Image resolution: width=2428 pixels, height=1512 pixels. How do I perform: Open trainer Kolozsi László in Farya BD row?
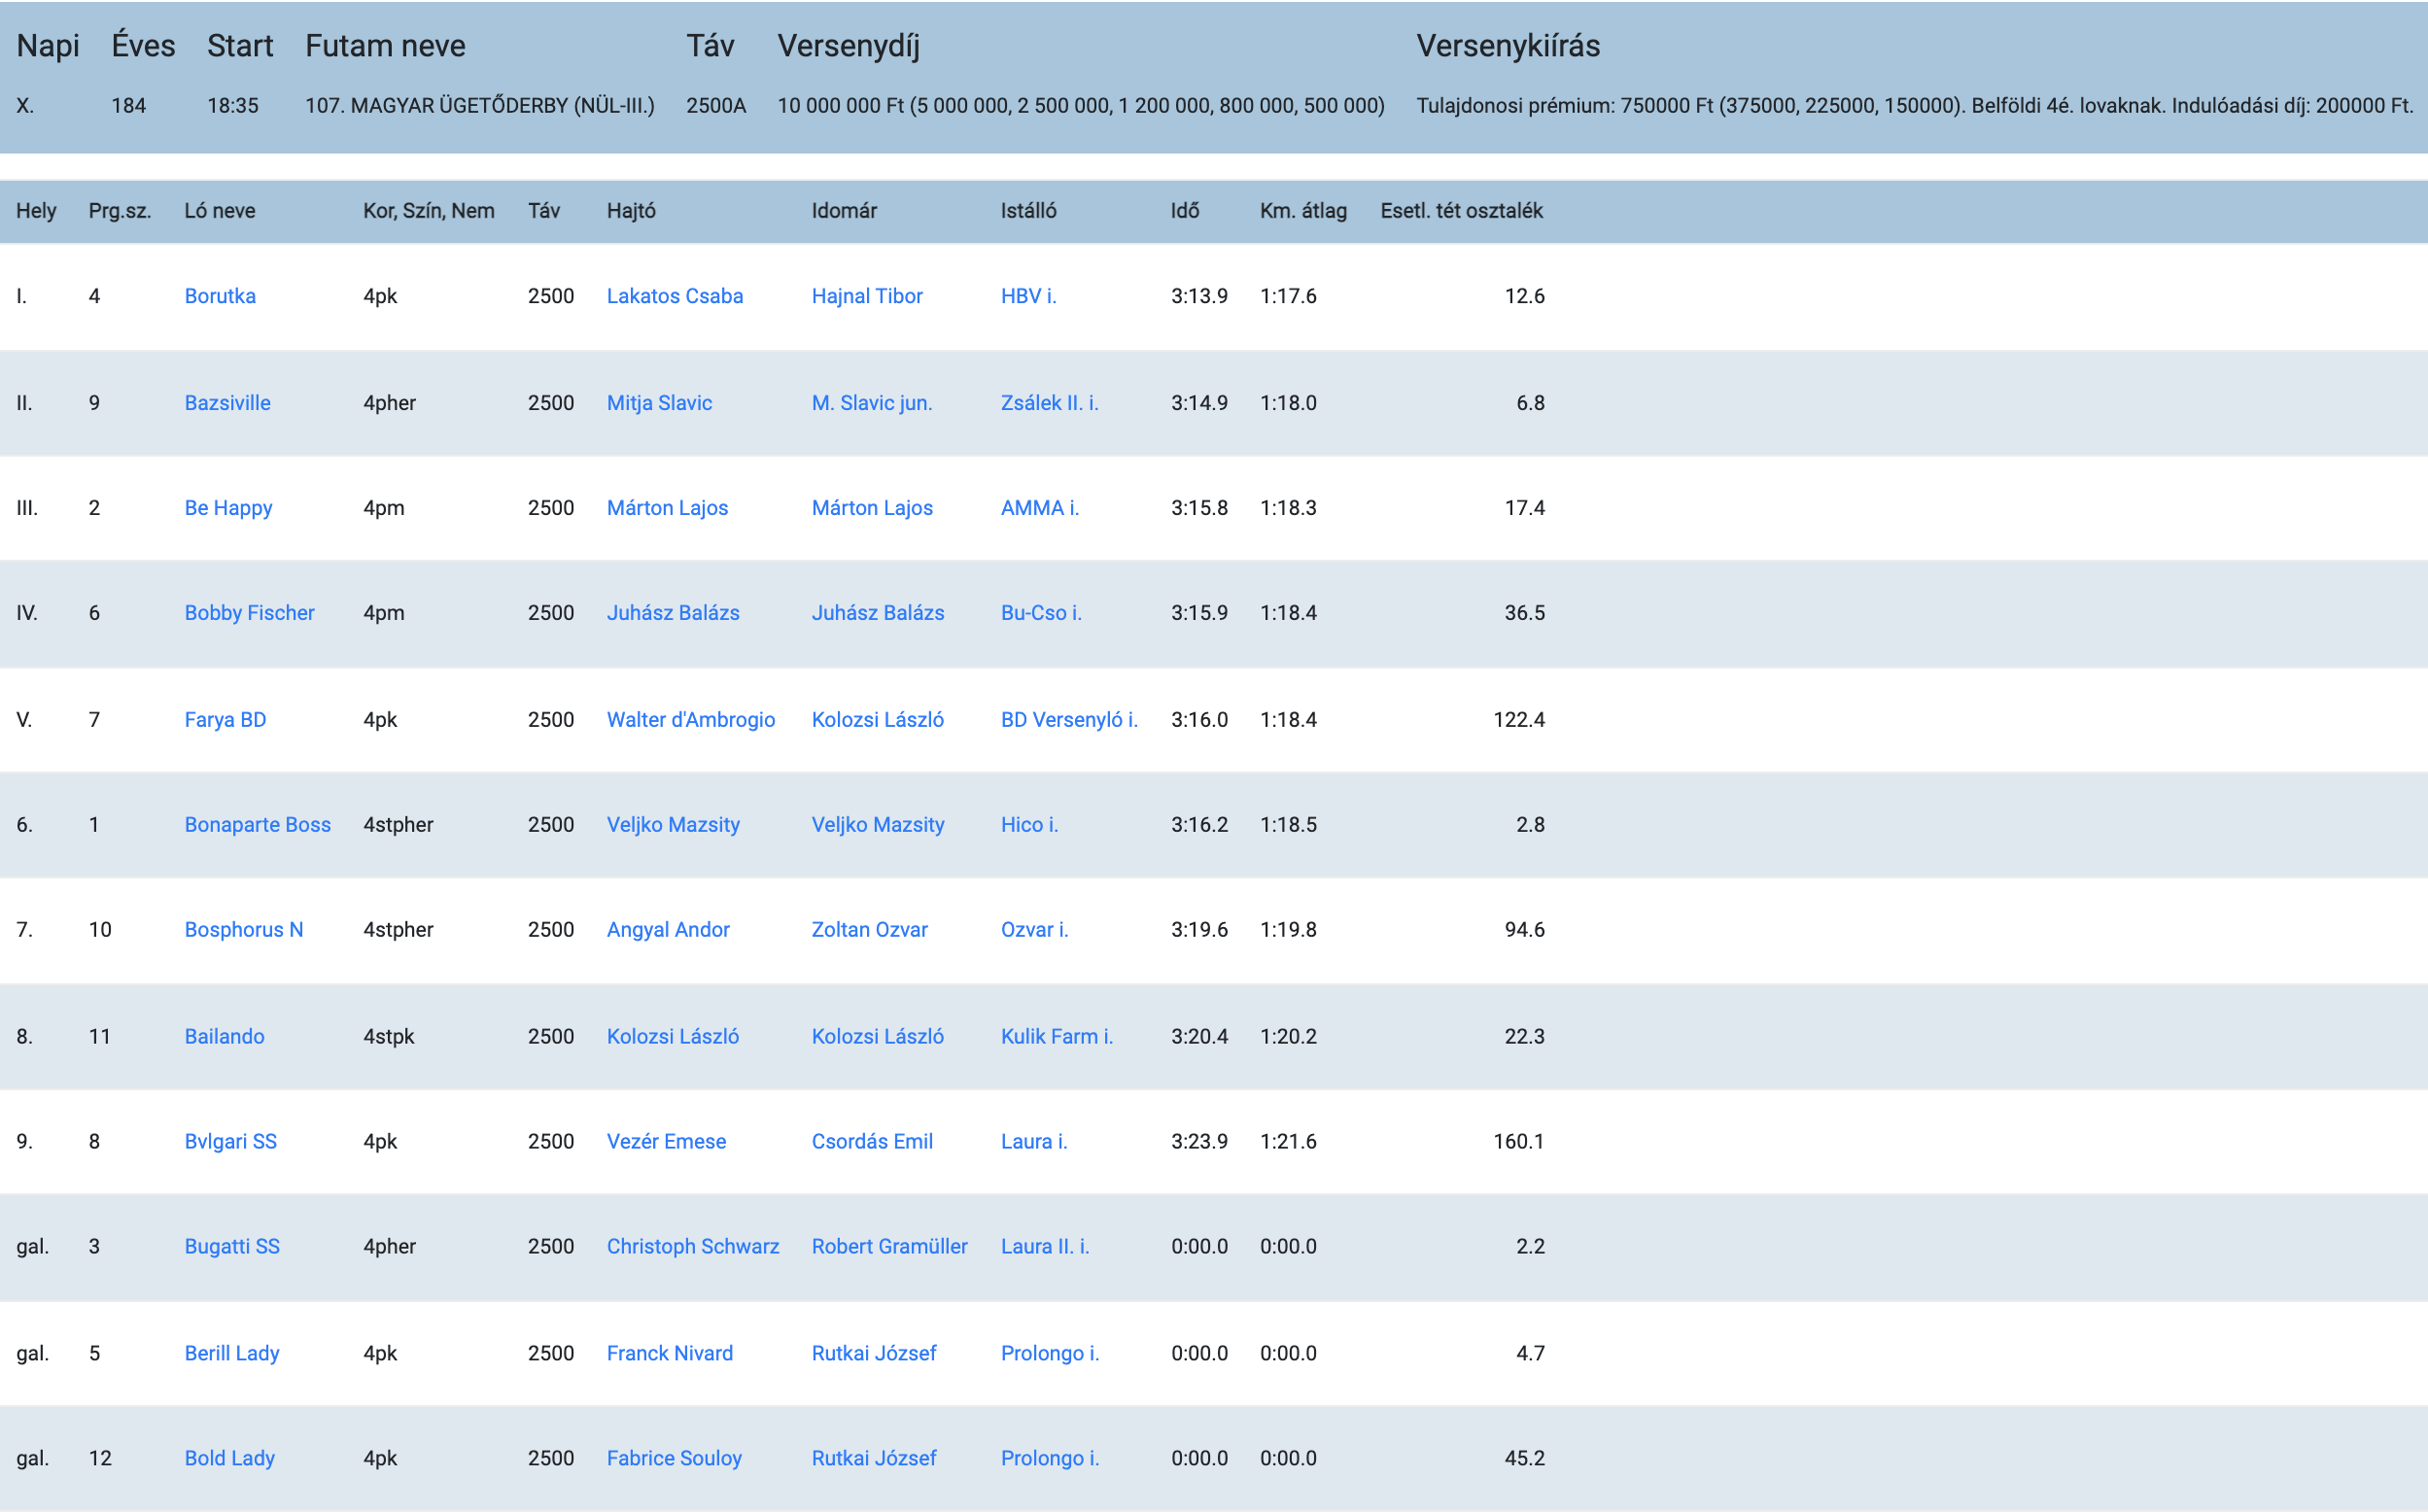[878, 720]
